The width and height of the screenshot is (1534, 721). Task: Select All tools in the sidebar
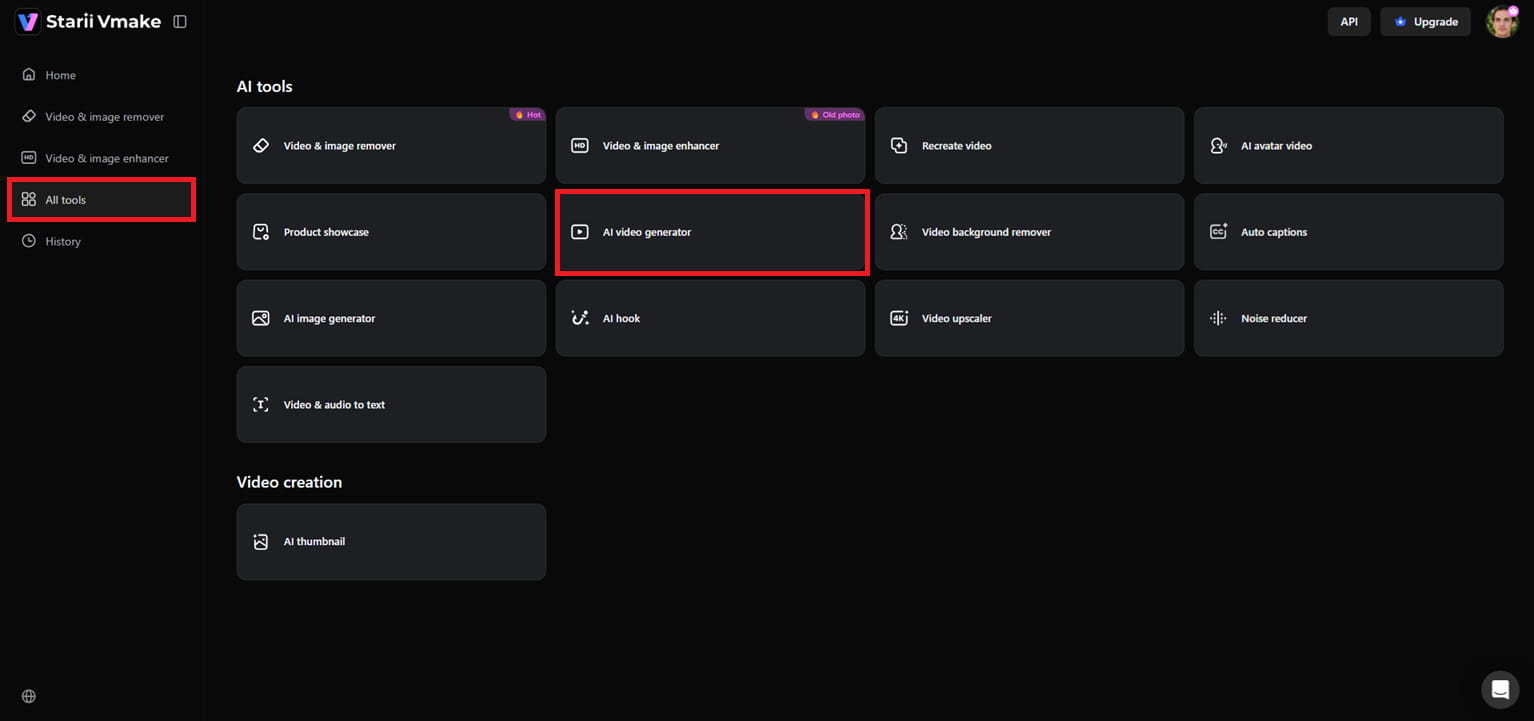(101, 200)
